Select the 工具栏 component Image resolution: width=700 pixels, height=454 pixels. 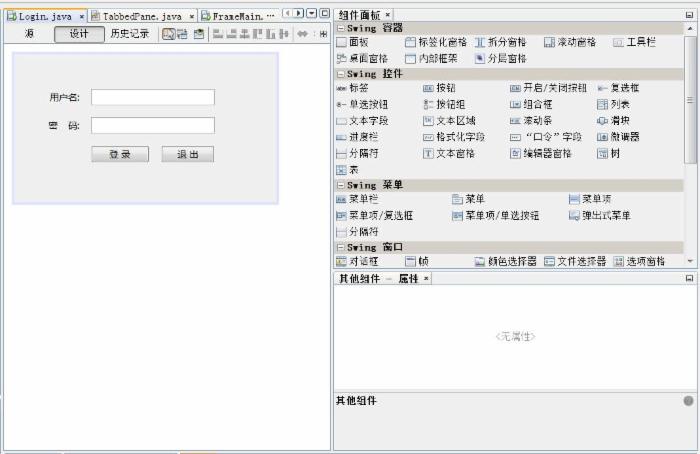pyautogui.click(x=634, y=42)
